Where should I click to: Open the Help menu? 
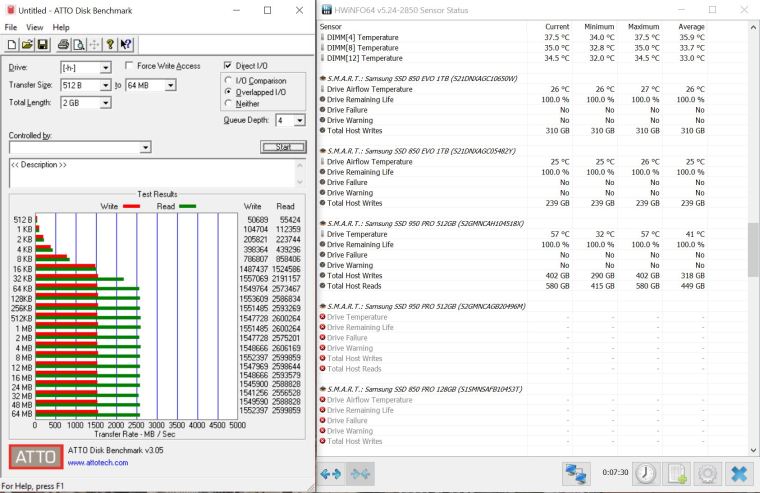tap(61, 28)
